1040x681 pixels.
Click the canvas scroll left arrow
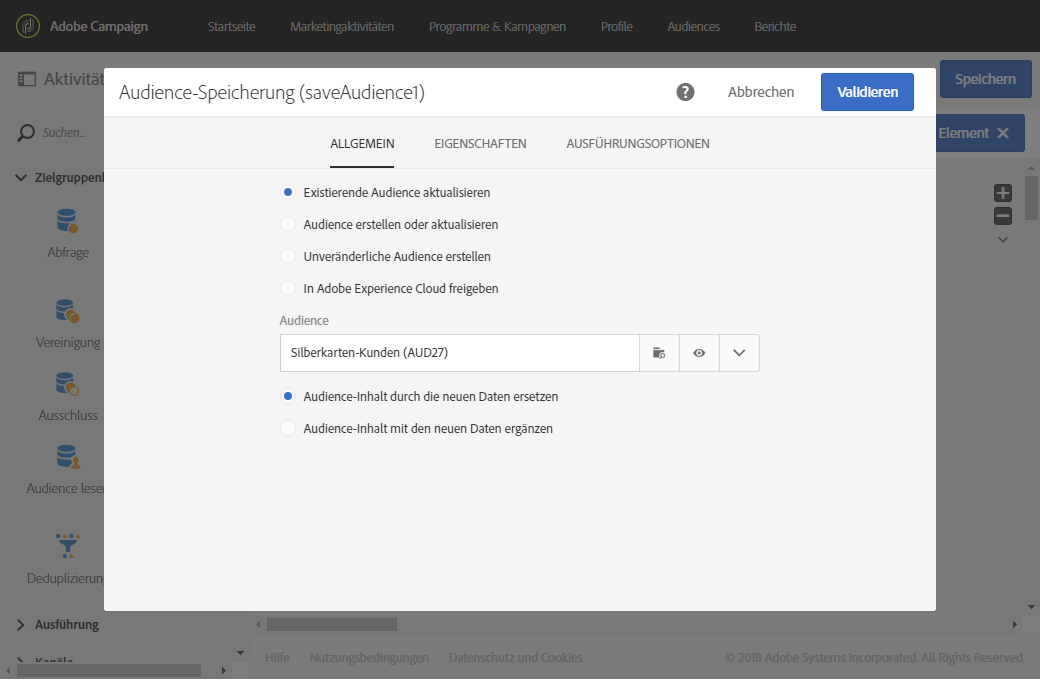pyautogui.click(x=259, y=625)
